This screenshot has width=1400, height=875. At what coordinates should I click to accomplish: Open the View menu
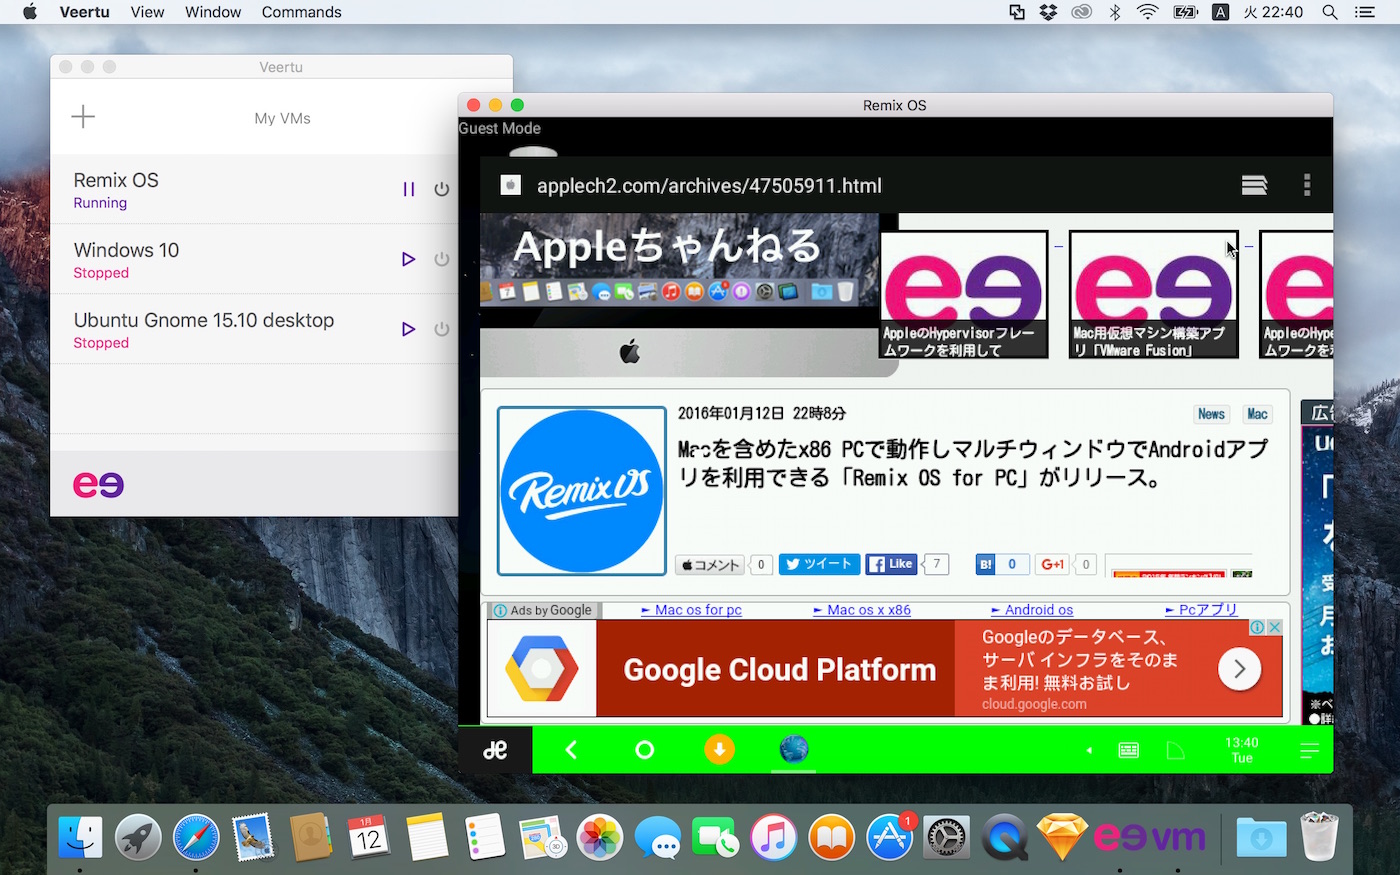click(x=147, y=12)
